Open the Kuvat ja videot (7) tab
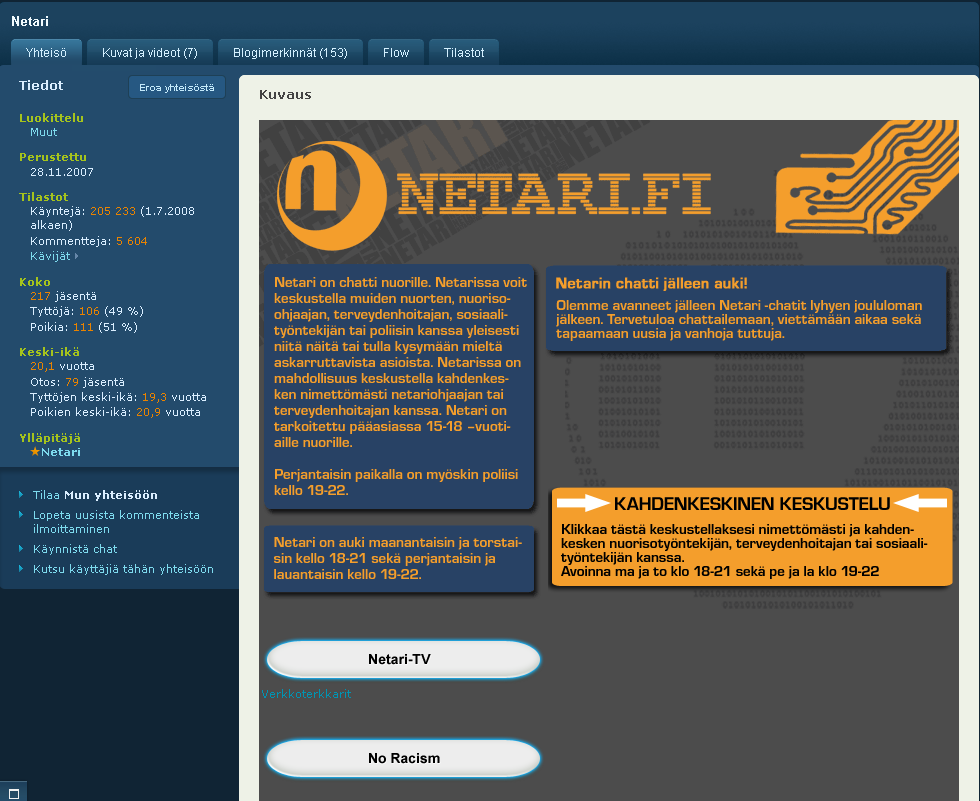The width and height of the screenshot is (980, 801). click(x=150, y=52)
